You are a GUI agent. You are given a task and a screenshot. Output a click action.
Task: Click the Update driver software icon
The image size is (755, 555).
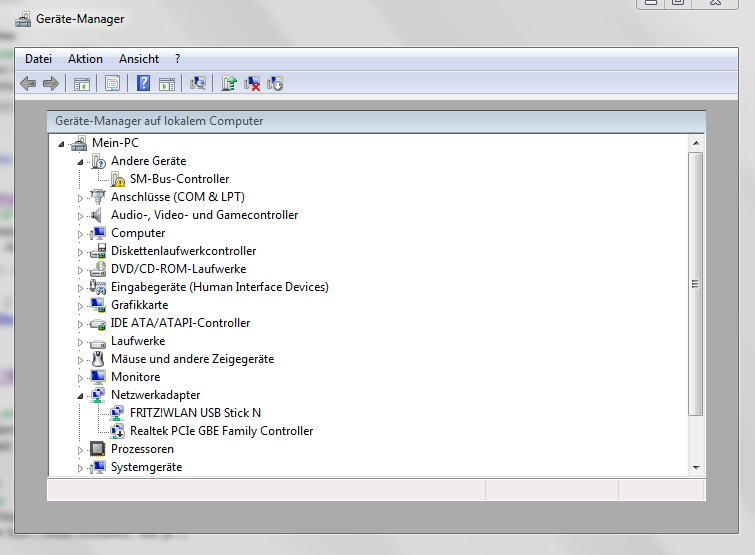(229, 83)
